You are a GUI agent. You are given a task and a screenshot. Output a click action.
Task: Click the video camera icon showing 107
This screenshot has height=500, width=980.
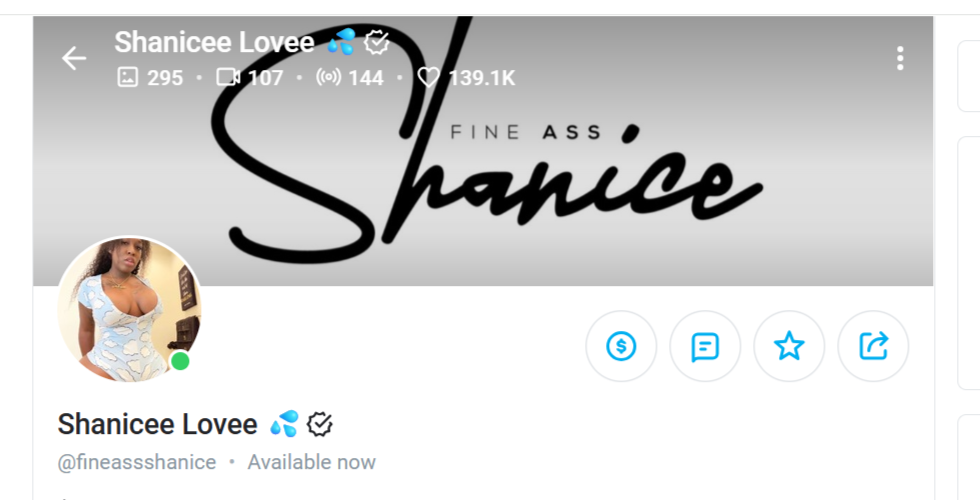[227, 77]
